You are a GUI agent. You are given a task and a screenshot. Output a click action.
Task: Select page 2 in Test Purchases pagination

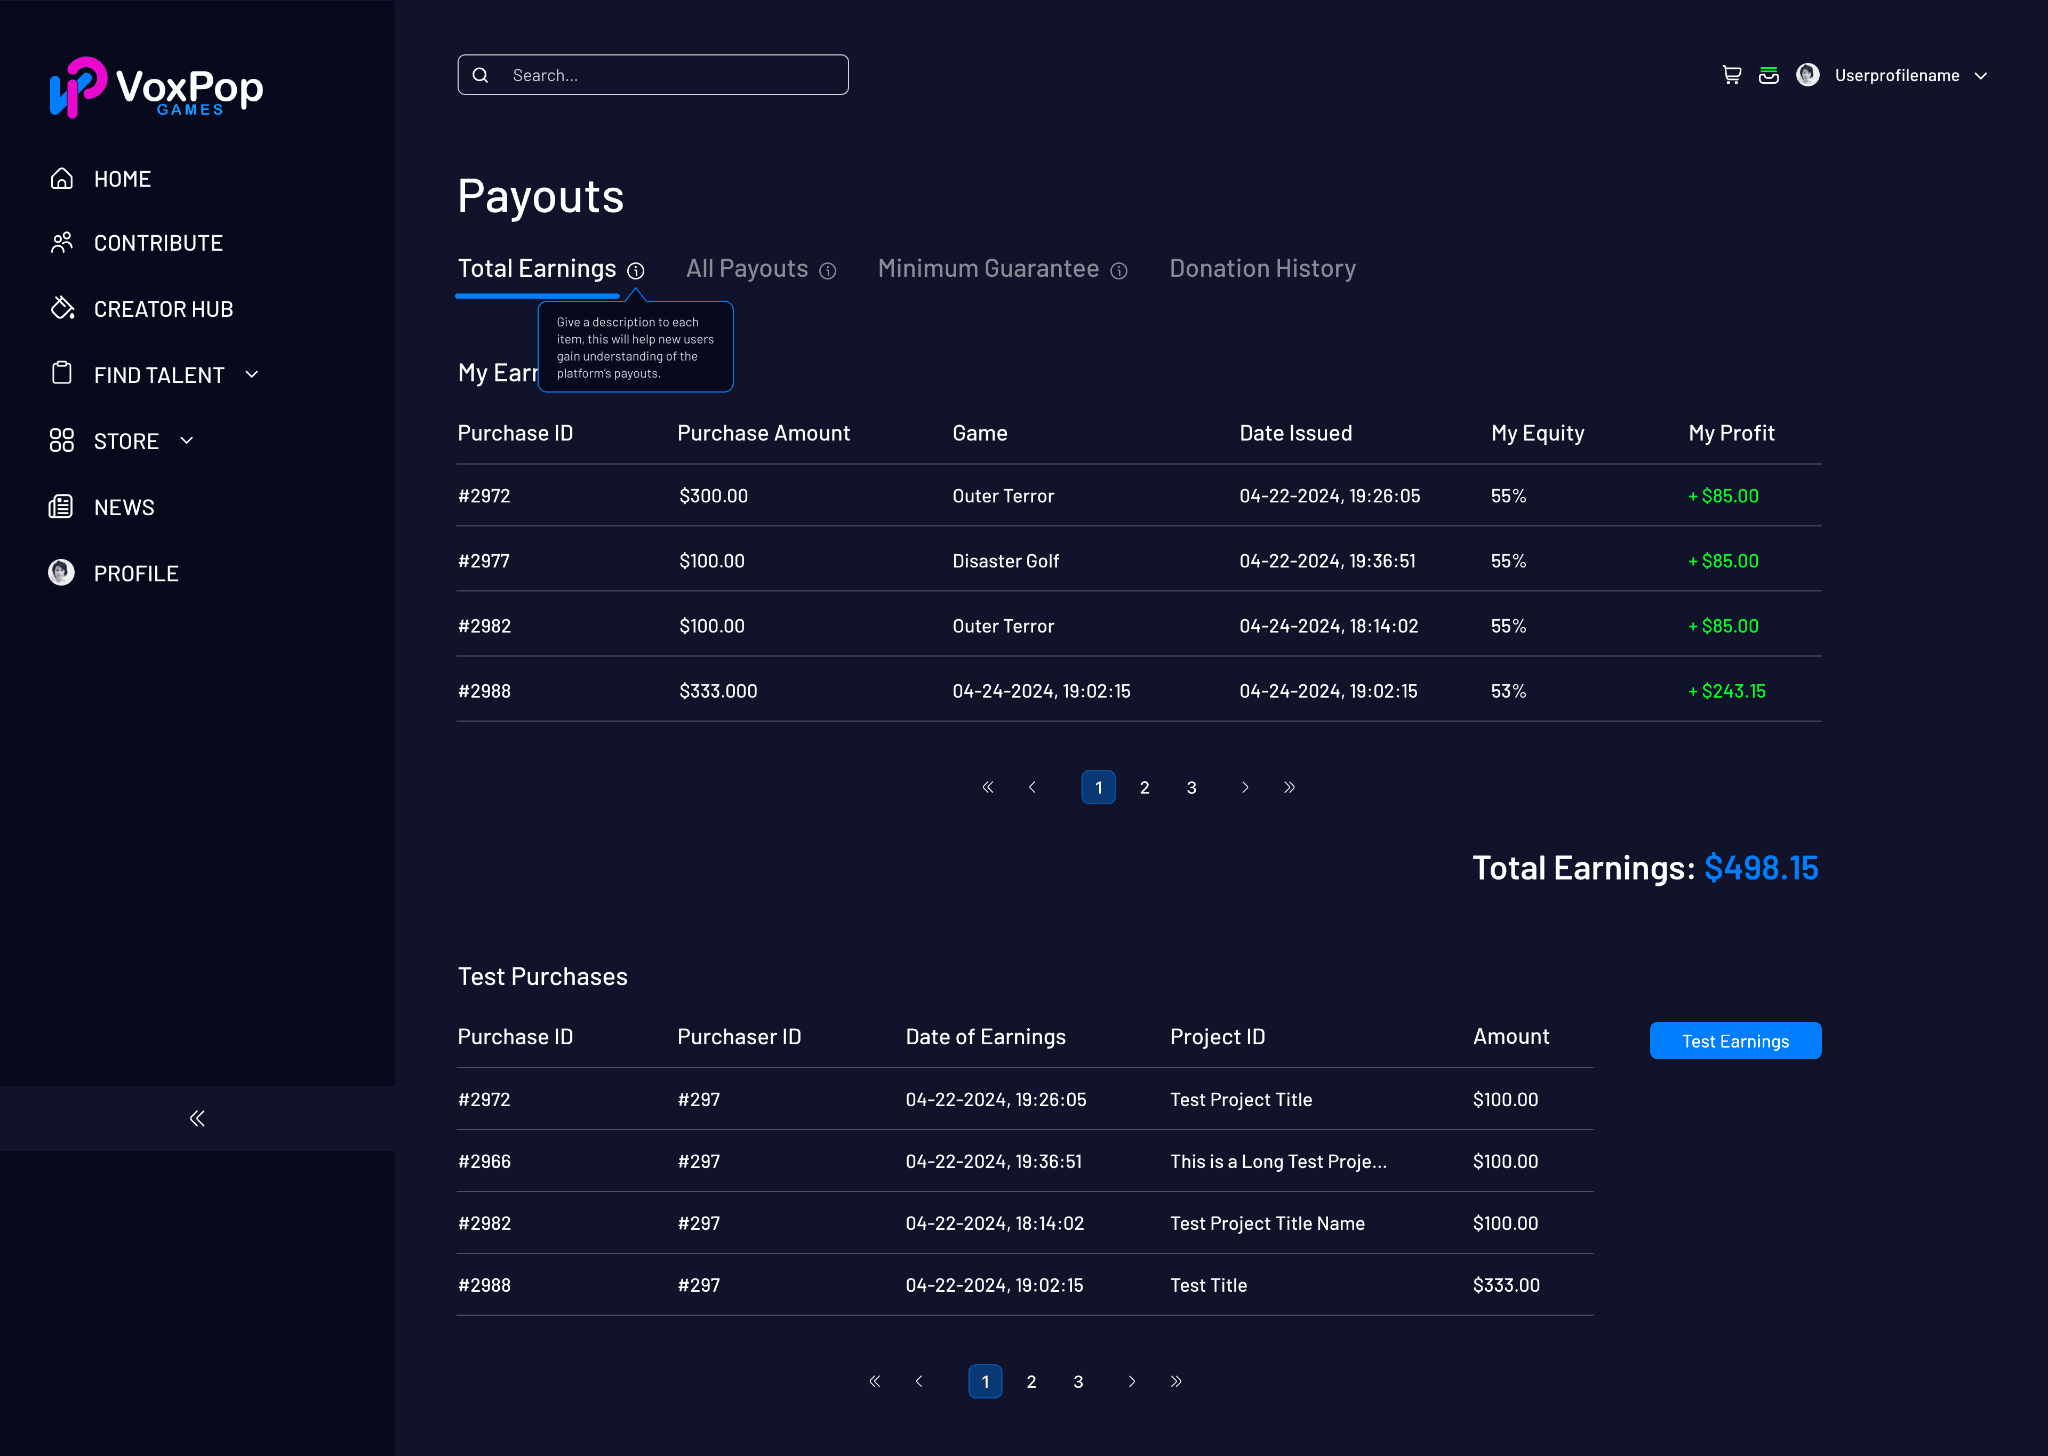click(x=1032, y=1381)
